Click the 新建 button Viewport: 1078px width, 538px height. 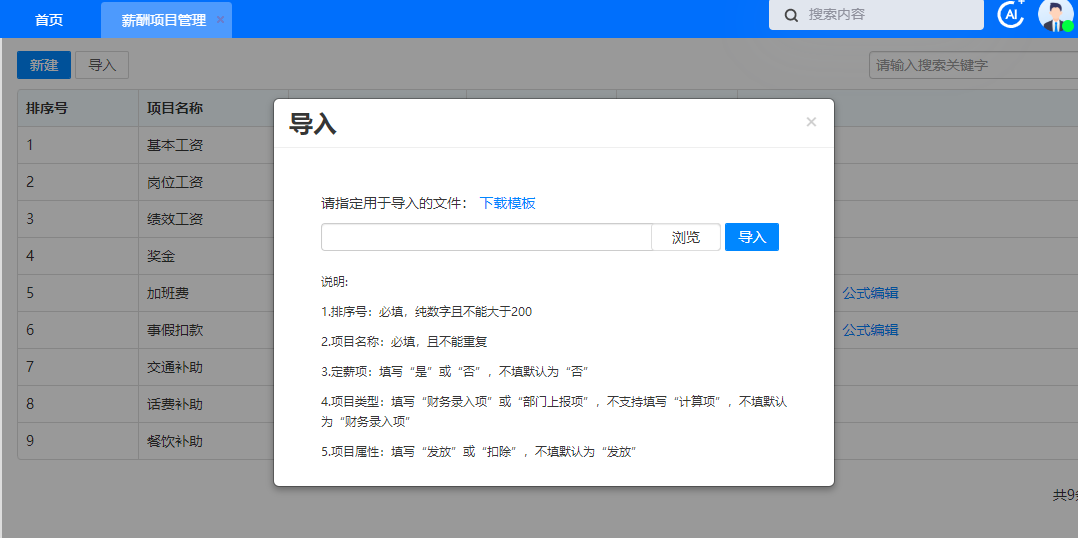click(44, 65)
